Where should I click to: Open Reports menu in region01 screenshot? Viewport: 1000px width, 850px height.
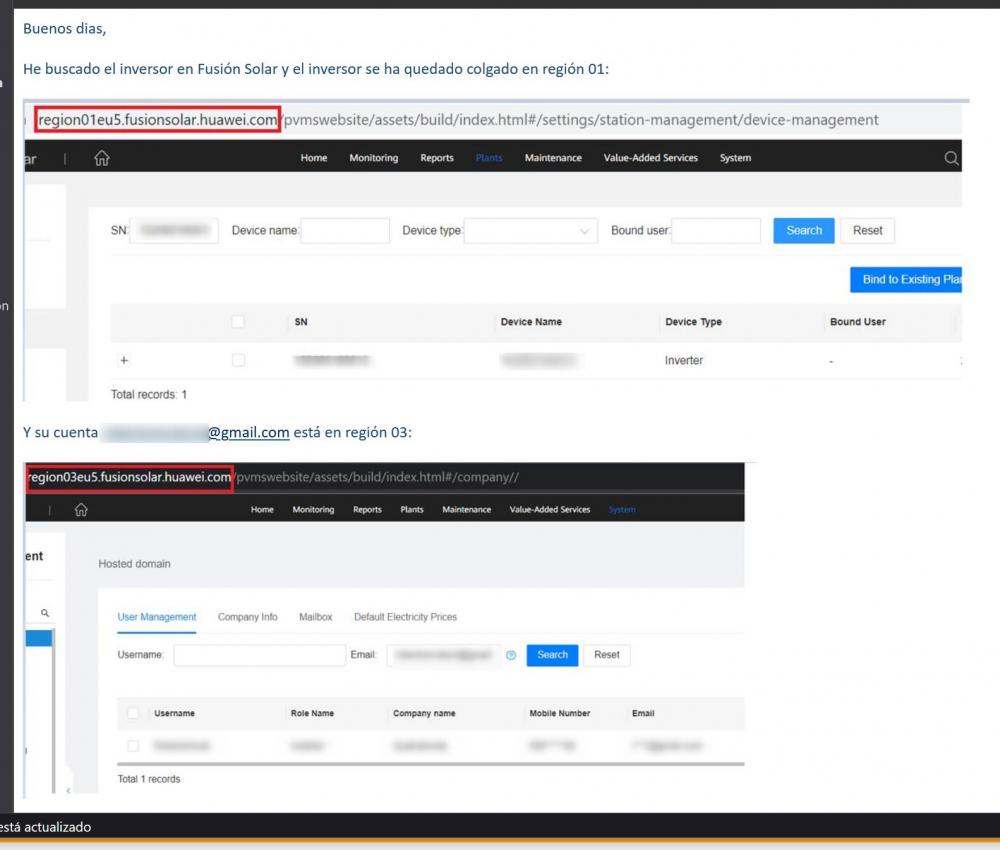click(x=437, y=158)
